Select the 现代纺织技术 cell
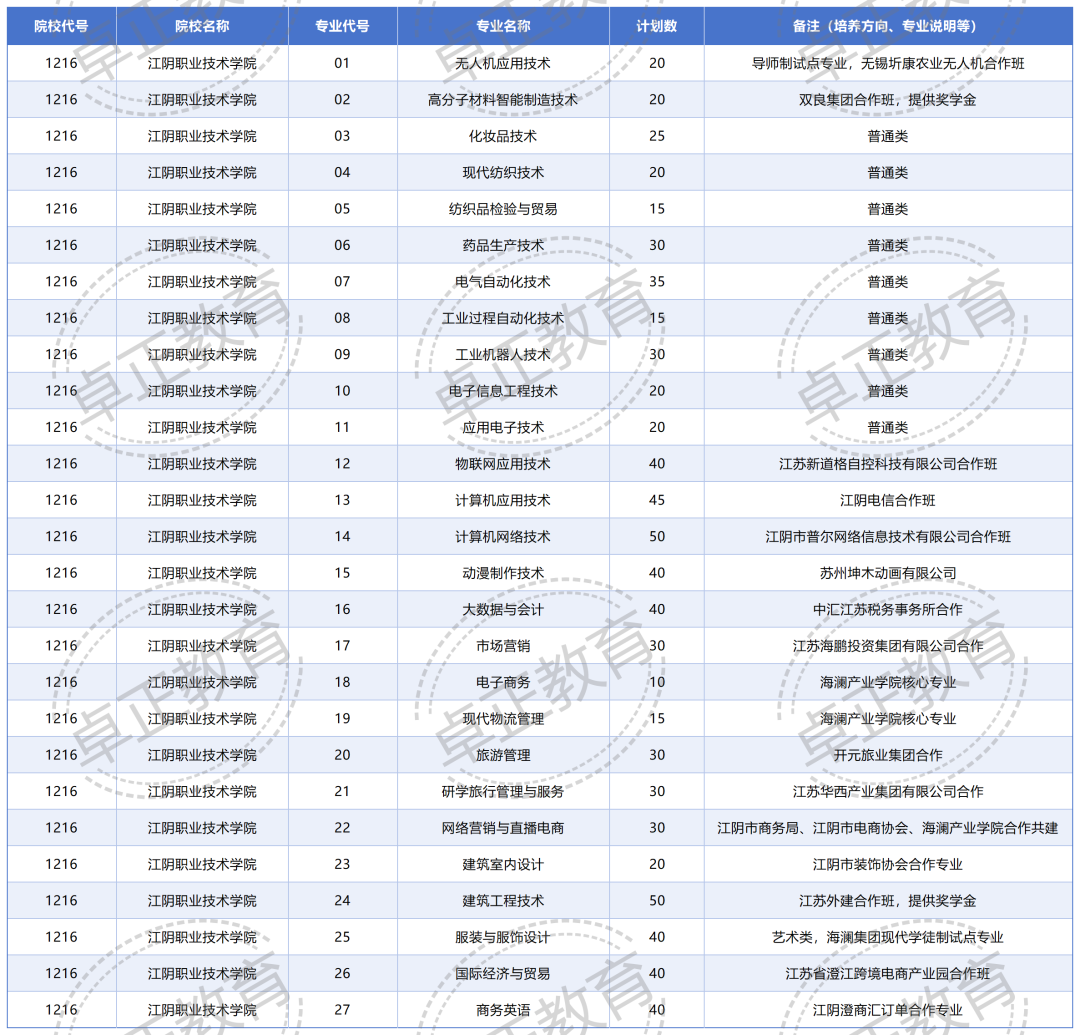The image size is (1080, 1035). pos(503,173)
